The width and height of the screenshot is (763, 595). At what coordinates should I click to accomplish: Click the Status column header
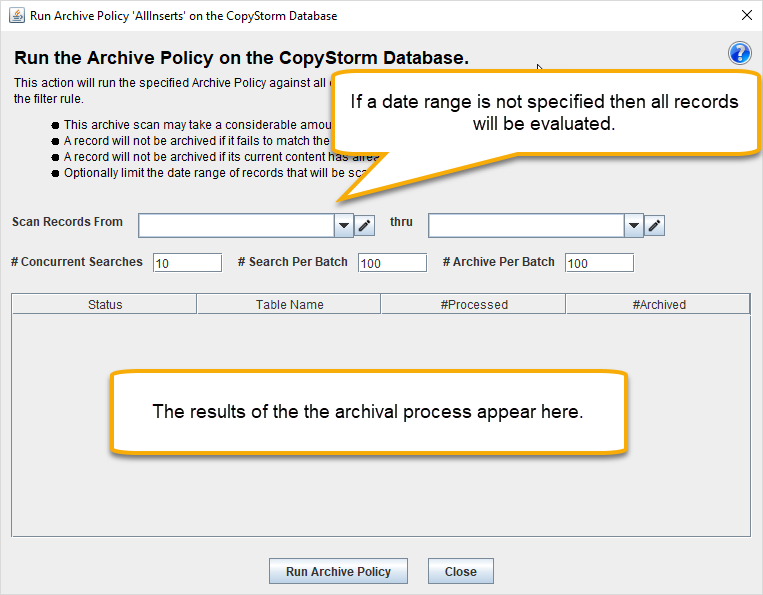click(x=105, y=305)
